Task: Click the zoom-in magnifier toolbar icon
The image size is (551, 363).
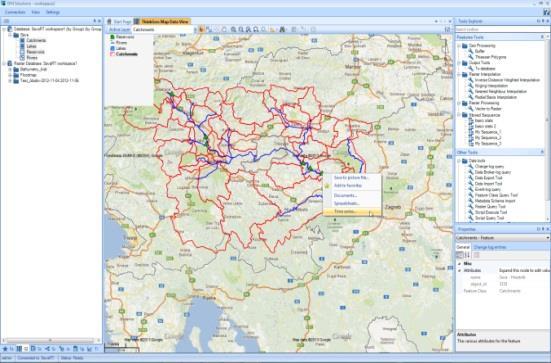Action: tap(233, 30)
